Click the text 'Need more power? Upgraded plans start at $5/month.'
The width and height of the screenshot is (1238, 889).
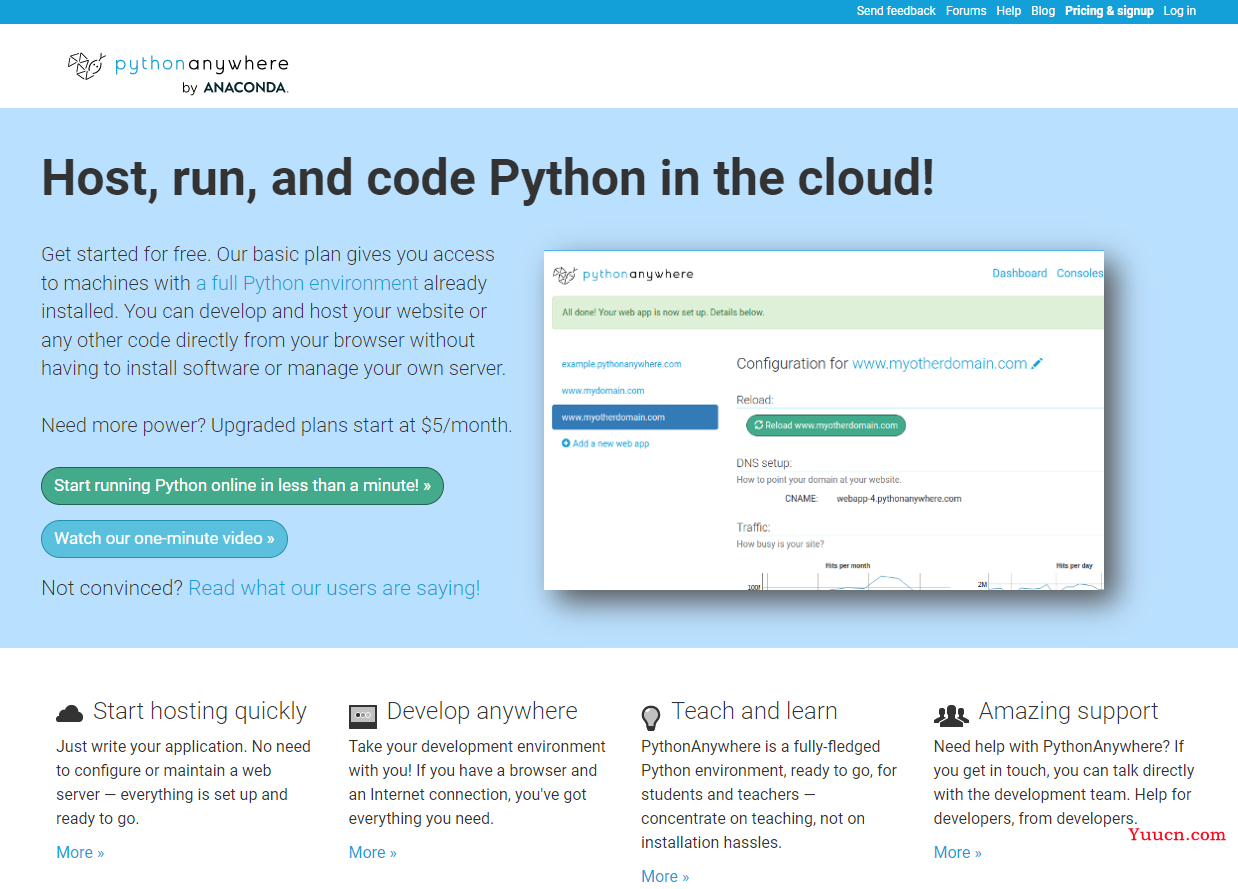pos(277,425)
